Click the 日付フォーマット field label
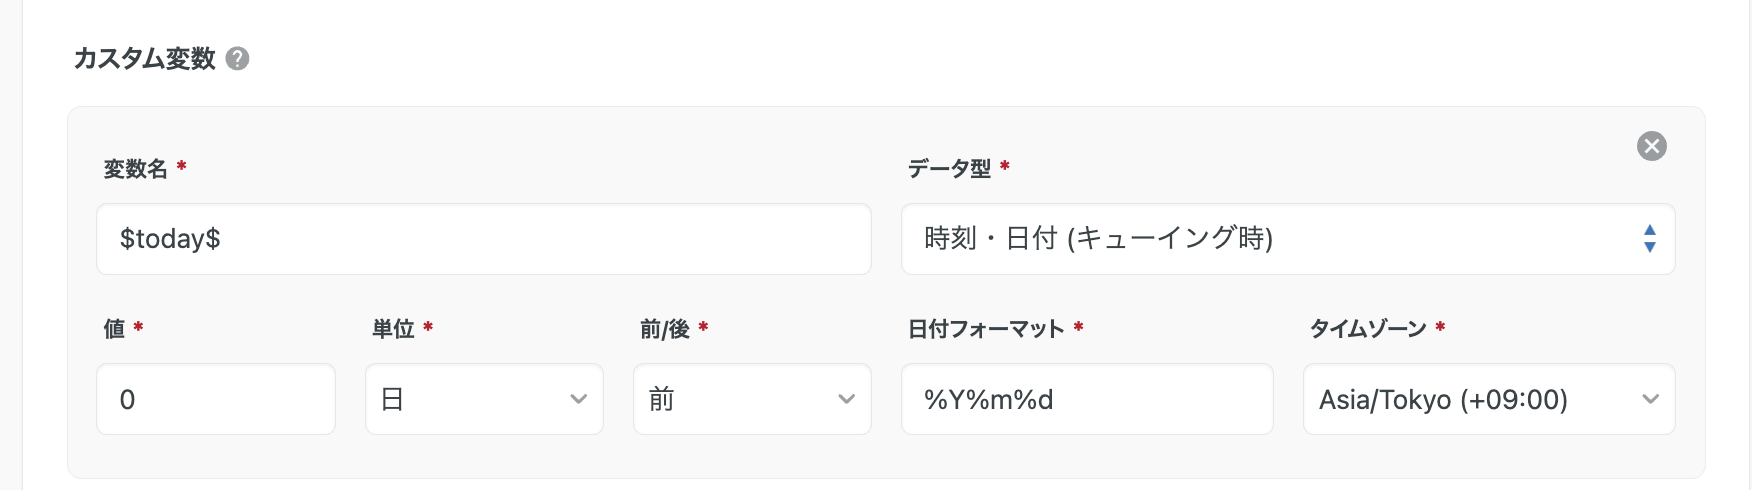 pos(986,329)
